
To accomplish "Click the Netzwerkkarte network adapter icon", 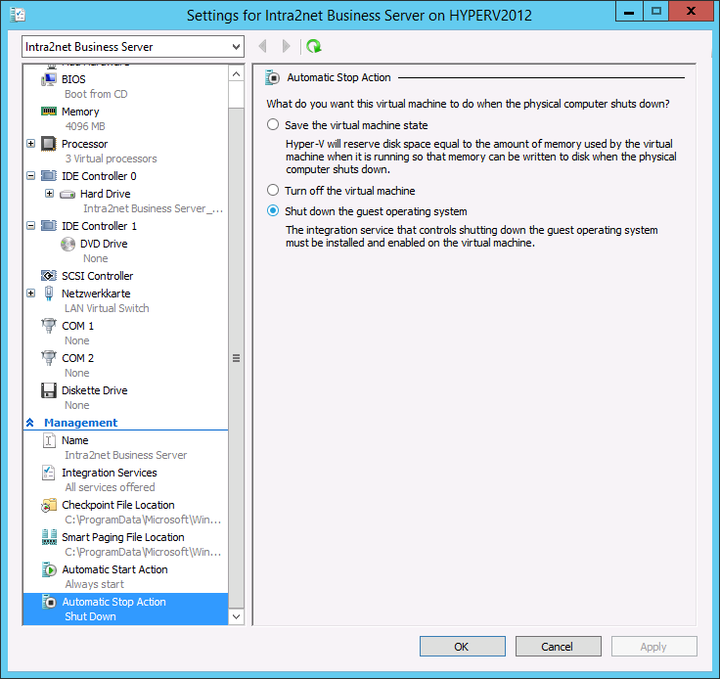I will (49, 293).
